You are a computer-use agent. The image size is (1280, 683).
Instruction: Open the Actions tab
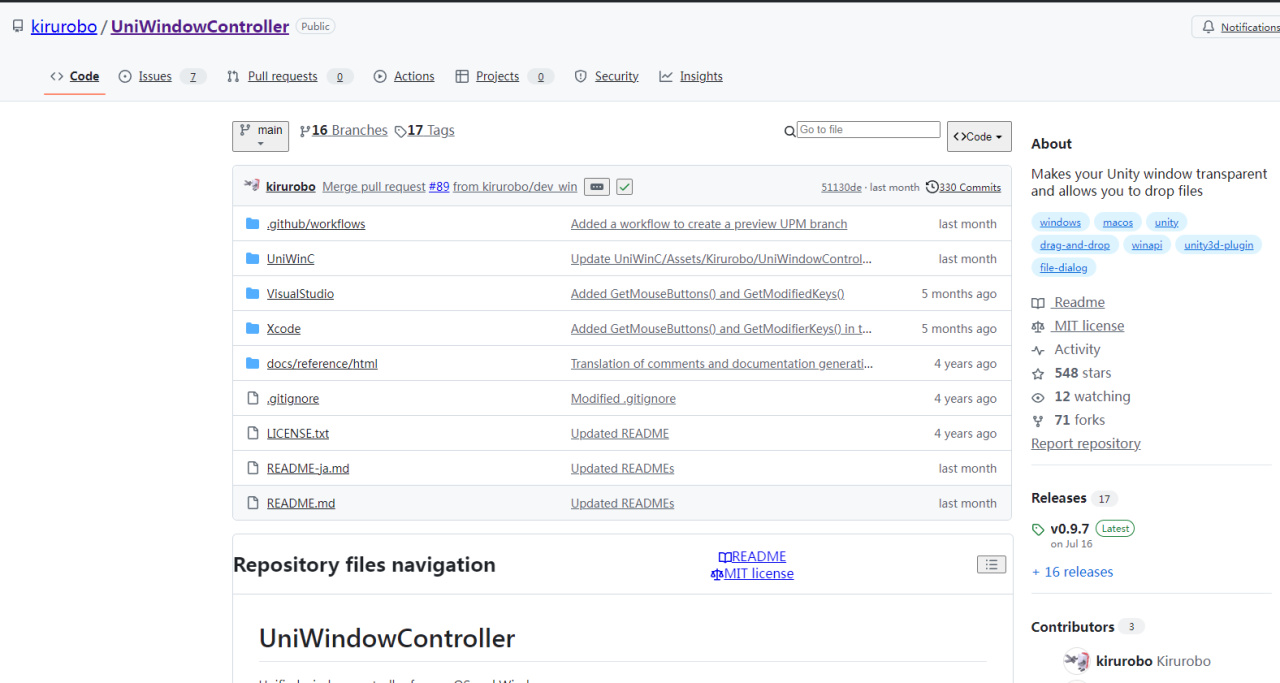[404, 76]
